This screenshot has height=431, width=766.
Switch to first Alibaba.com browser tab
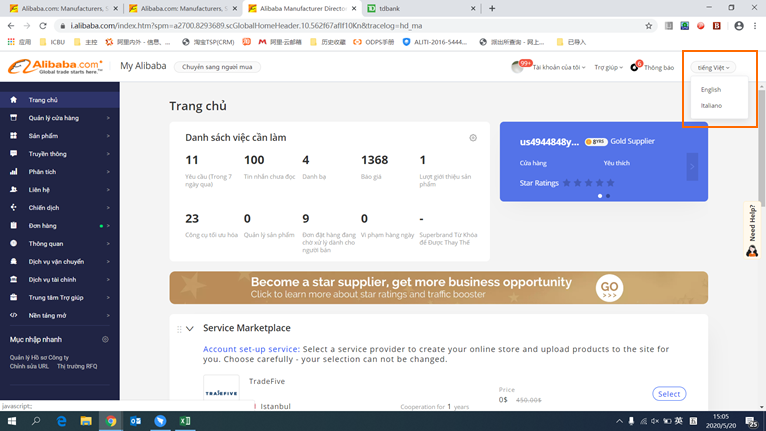point(63,8)
